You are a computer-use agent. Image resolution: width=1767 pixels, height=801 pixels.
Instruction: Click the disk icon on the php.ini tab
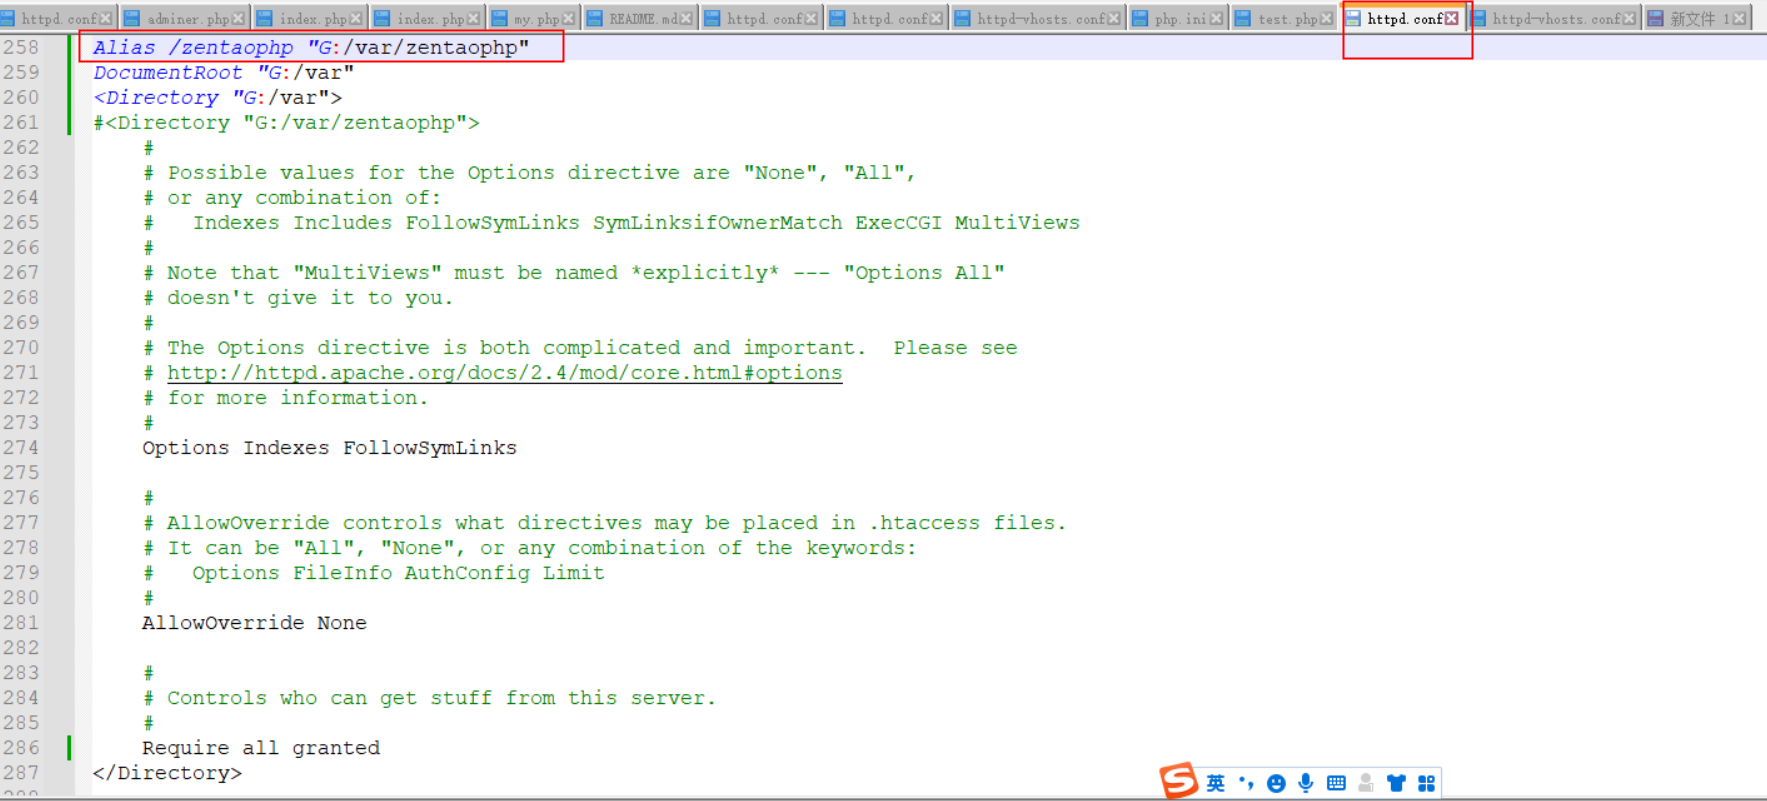[x=1140, y=19]
